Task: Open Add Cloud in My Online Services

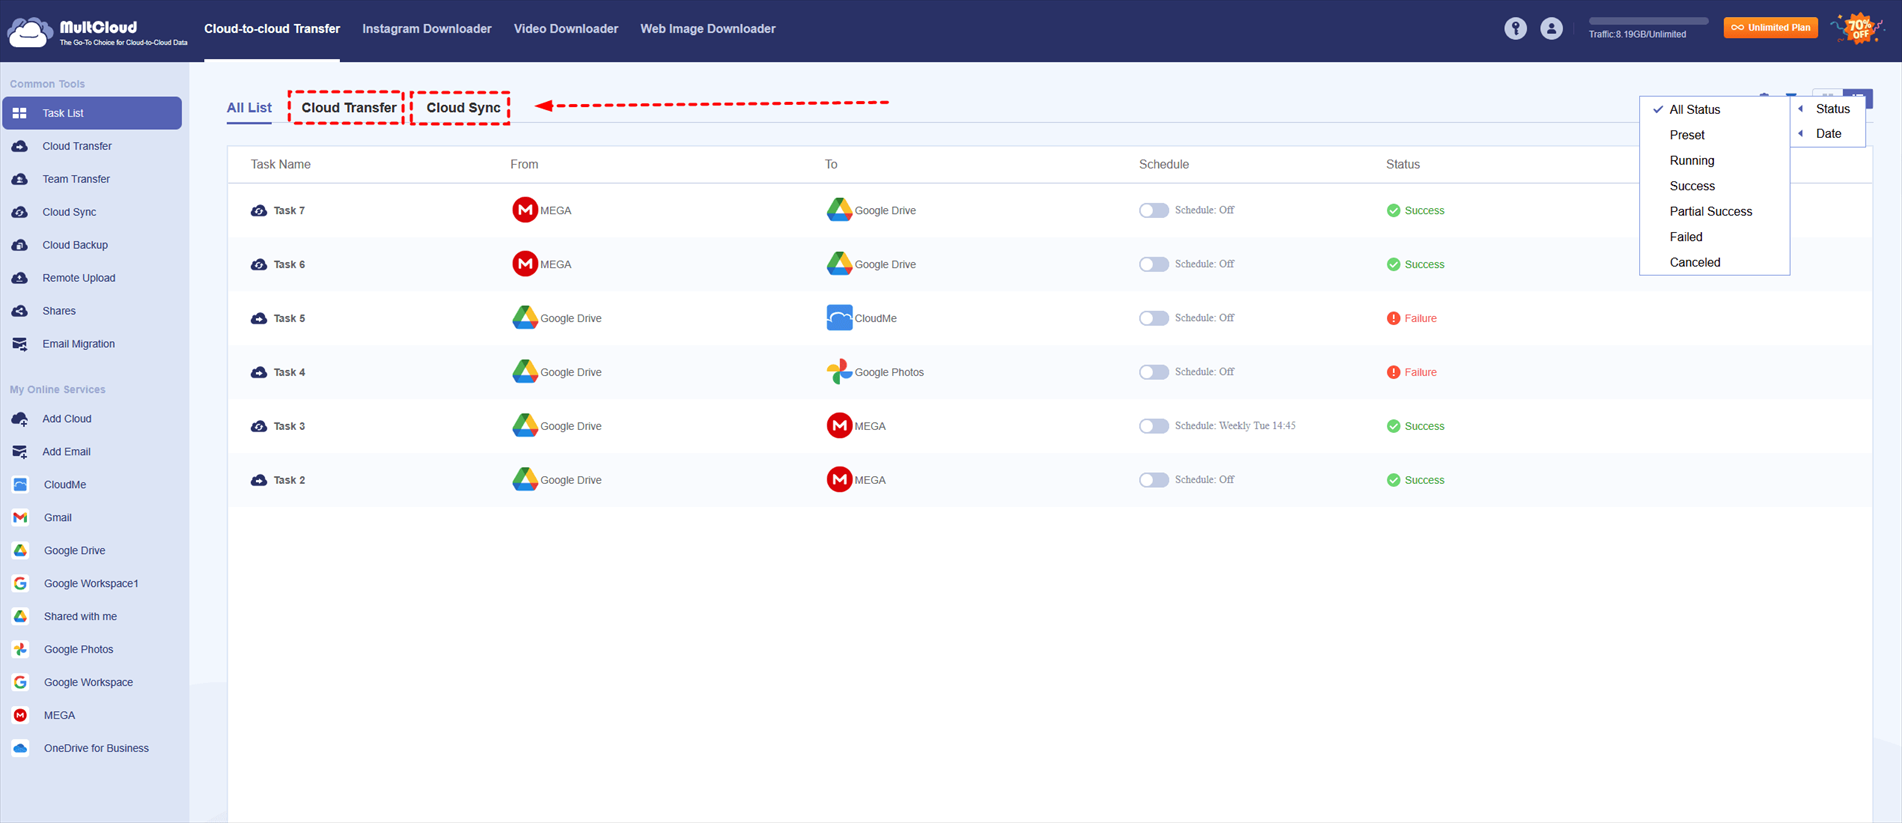Action: 66,419
